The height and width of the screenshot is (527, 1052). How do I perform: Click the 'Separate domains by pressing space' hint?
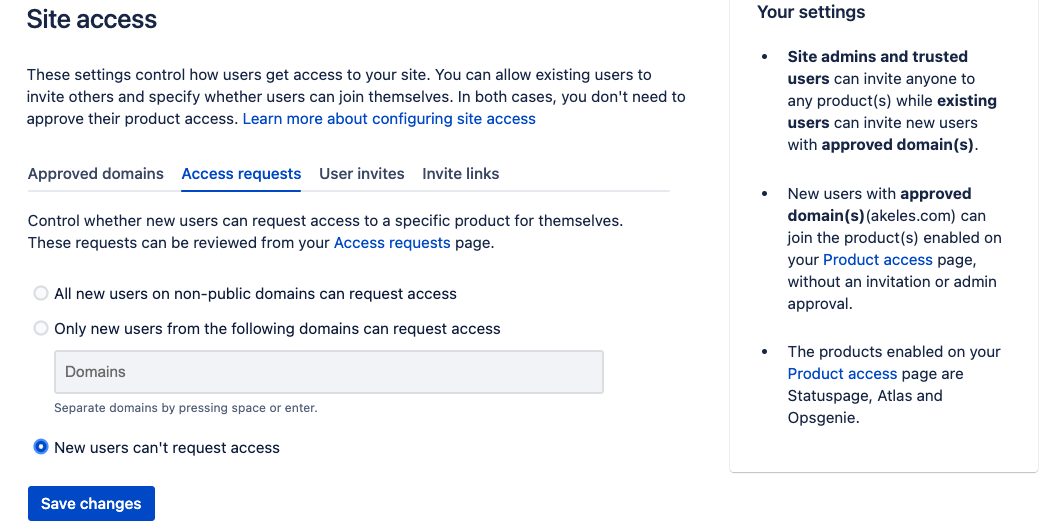point(186,408)
